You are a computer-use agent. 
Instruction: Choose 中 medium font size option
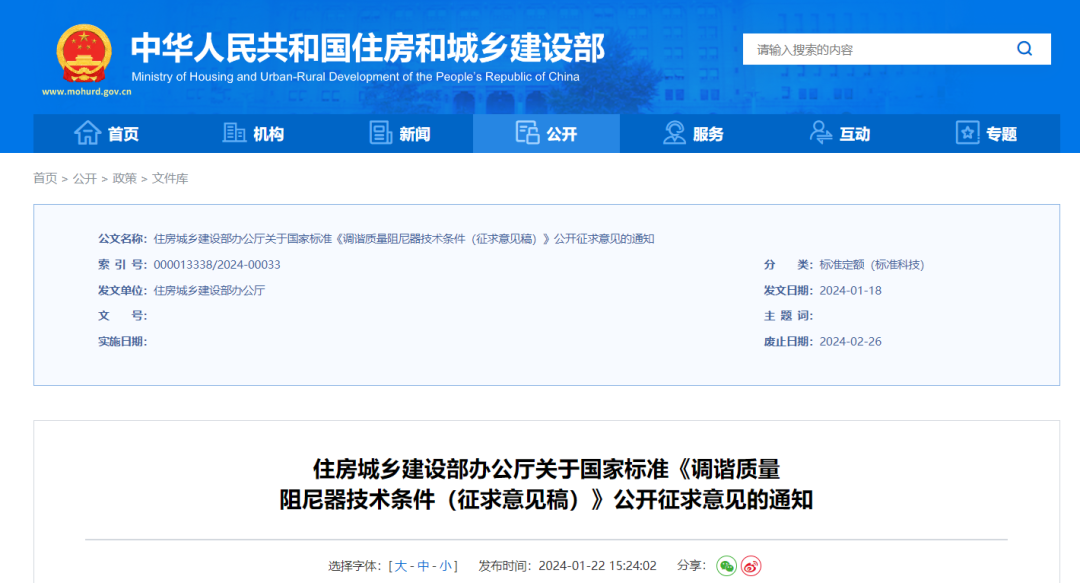[425, 565]
